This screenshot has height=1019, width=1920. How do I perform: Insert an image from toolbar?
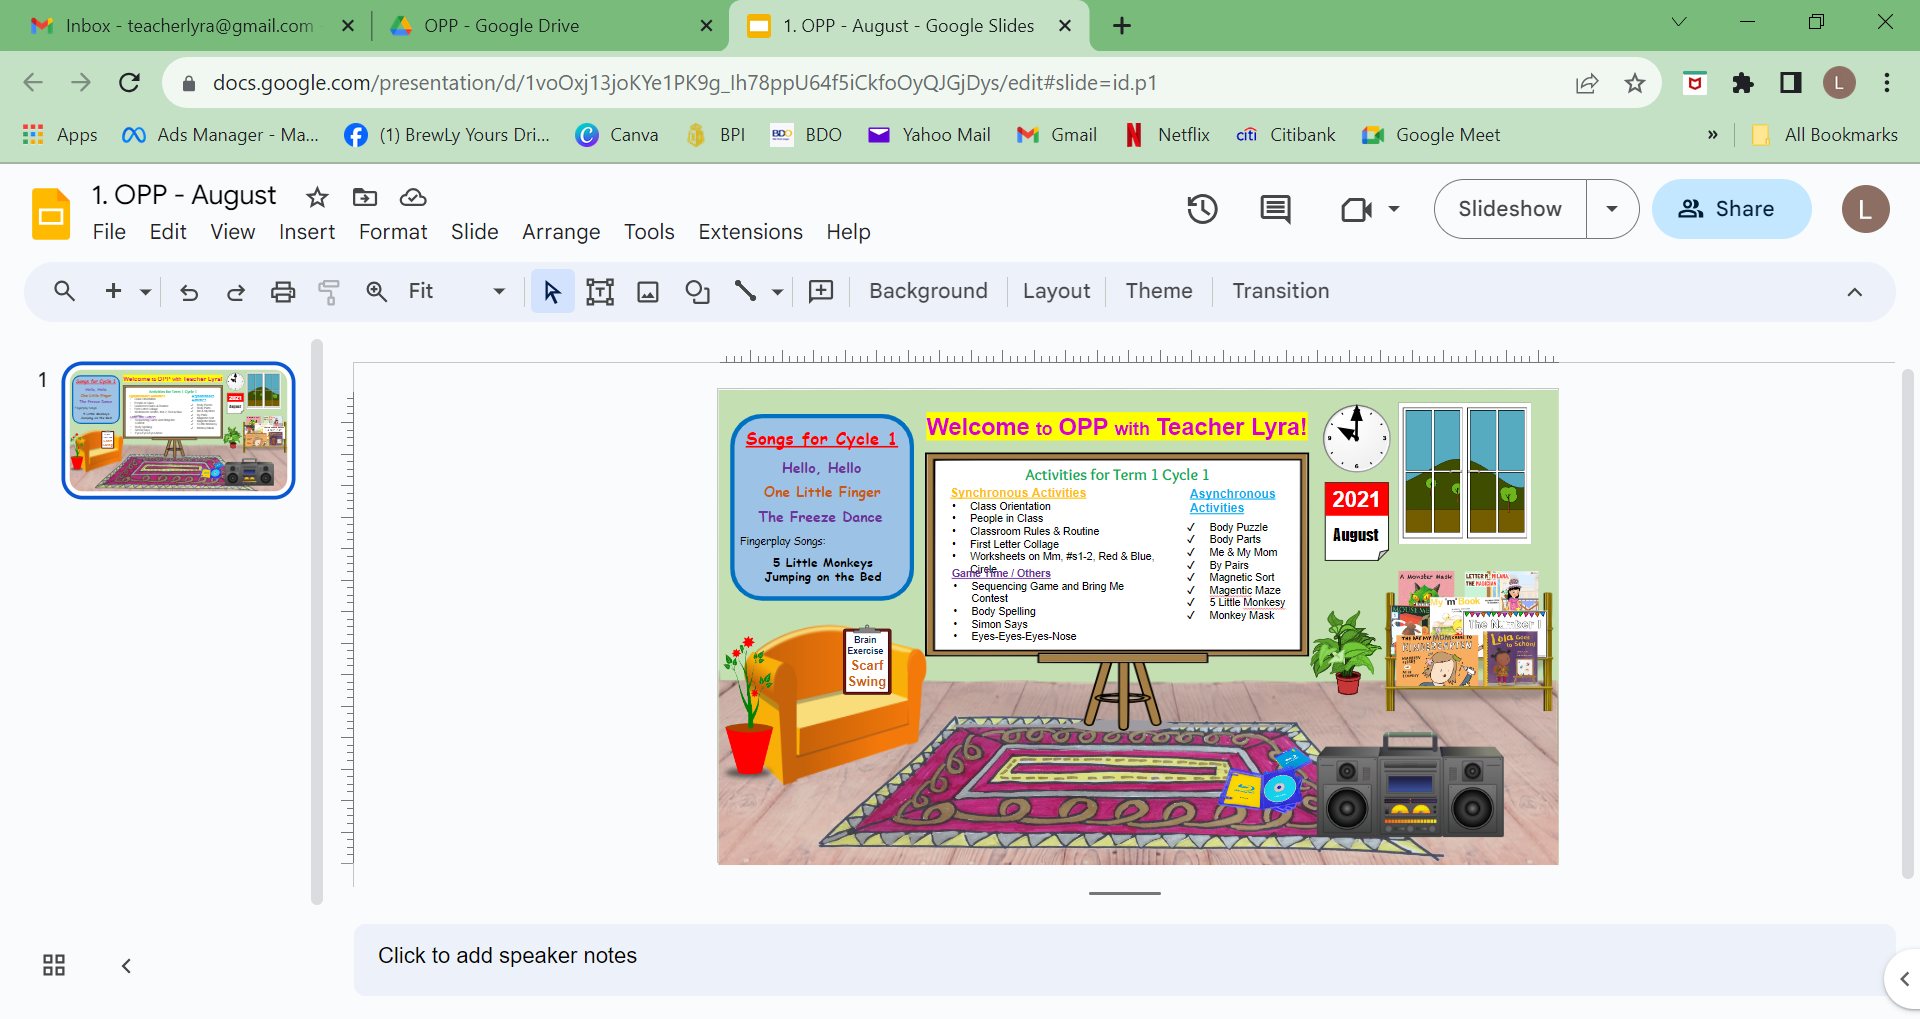tap(648, 291)
